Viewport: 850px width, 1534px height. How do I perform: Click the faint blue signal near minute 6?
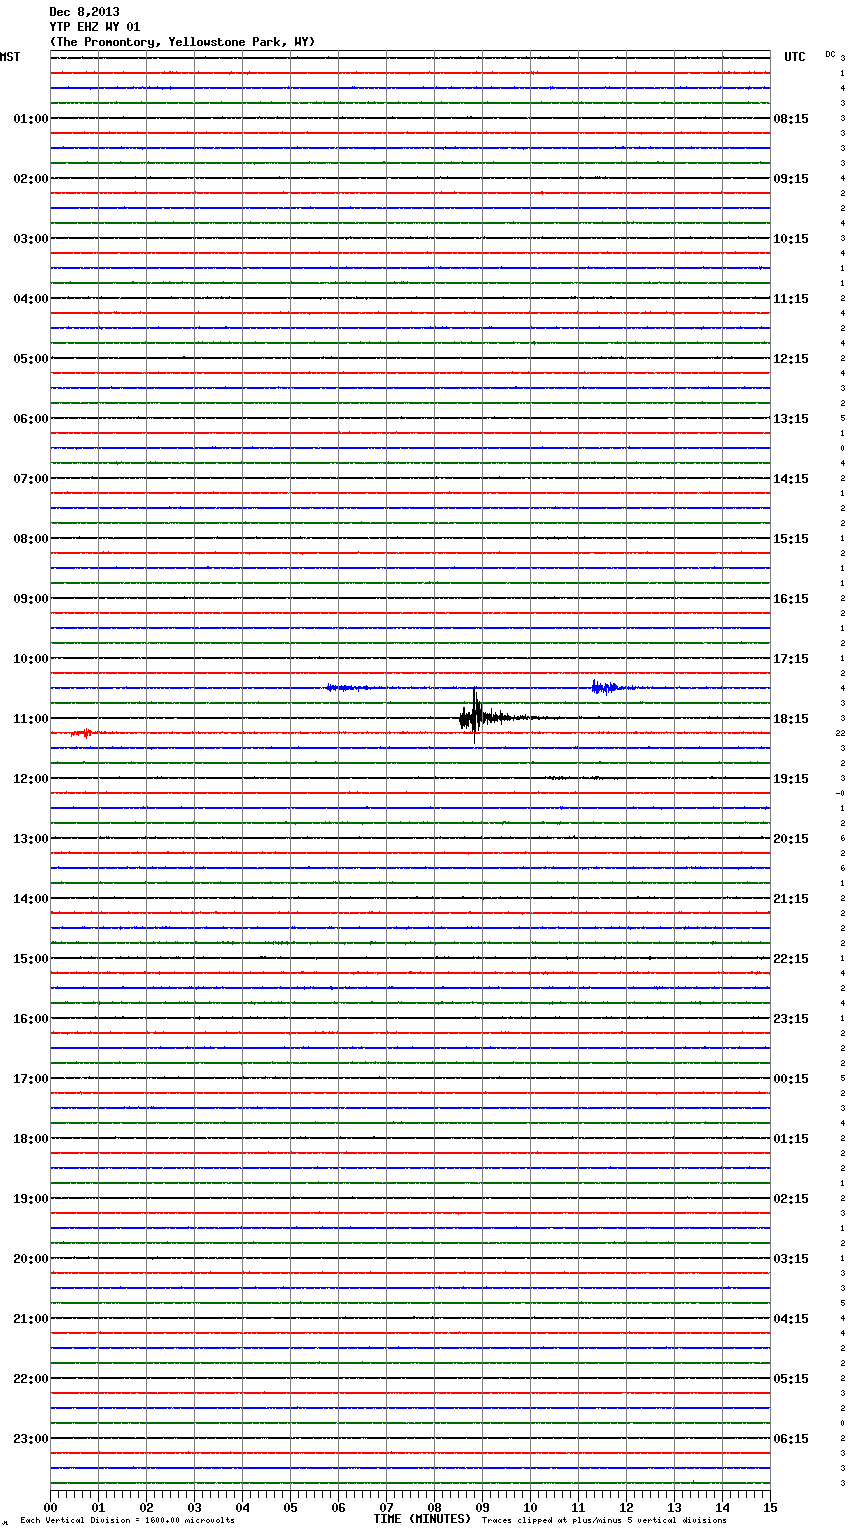pyautogui.click(x=348, y=687)
